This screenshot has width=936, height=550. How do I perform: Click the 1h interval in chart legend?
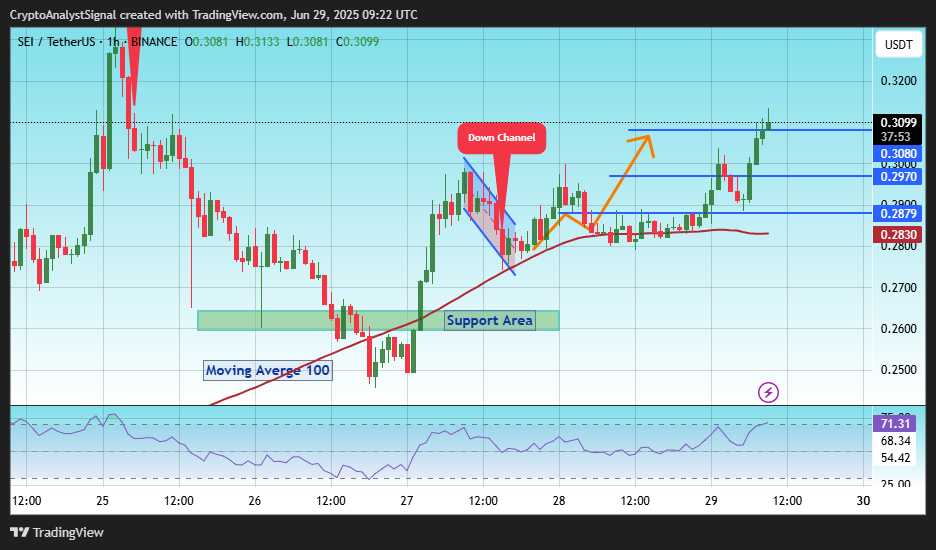[x=113, y=42]
